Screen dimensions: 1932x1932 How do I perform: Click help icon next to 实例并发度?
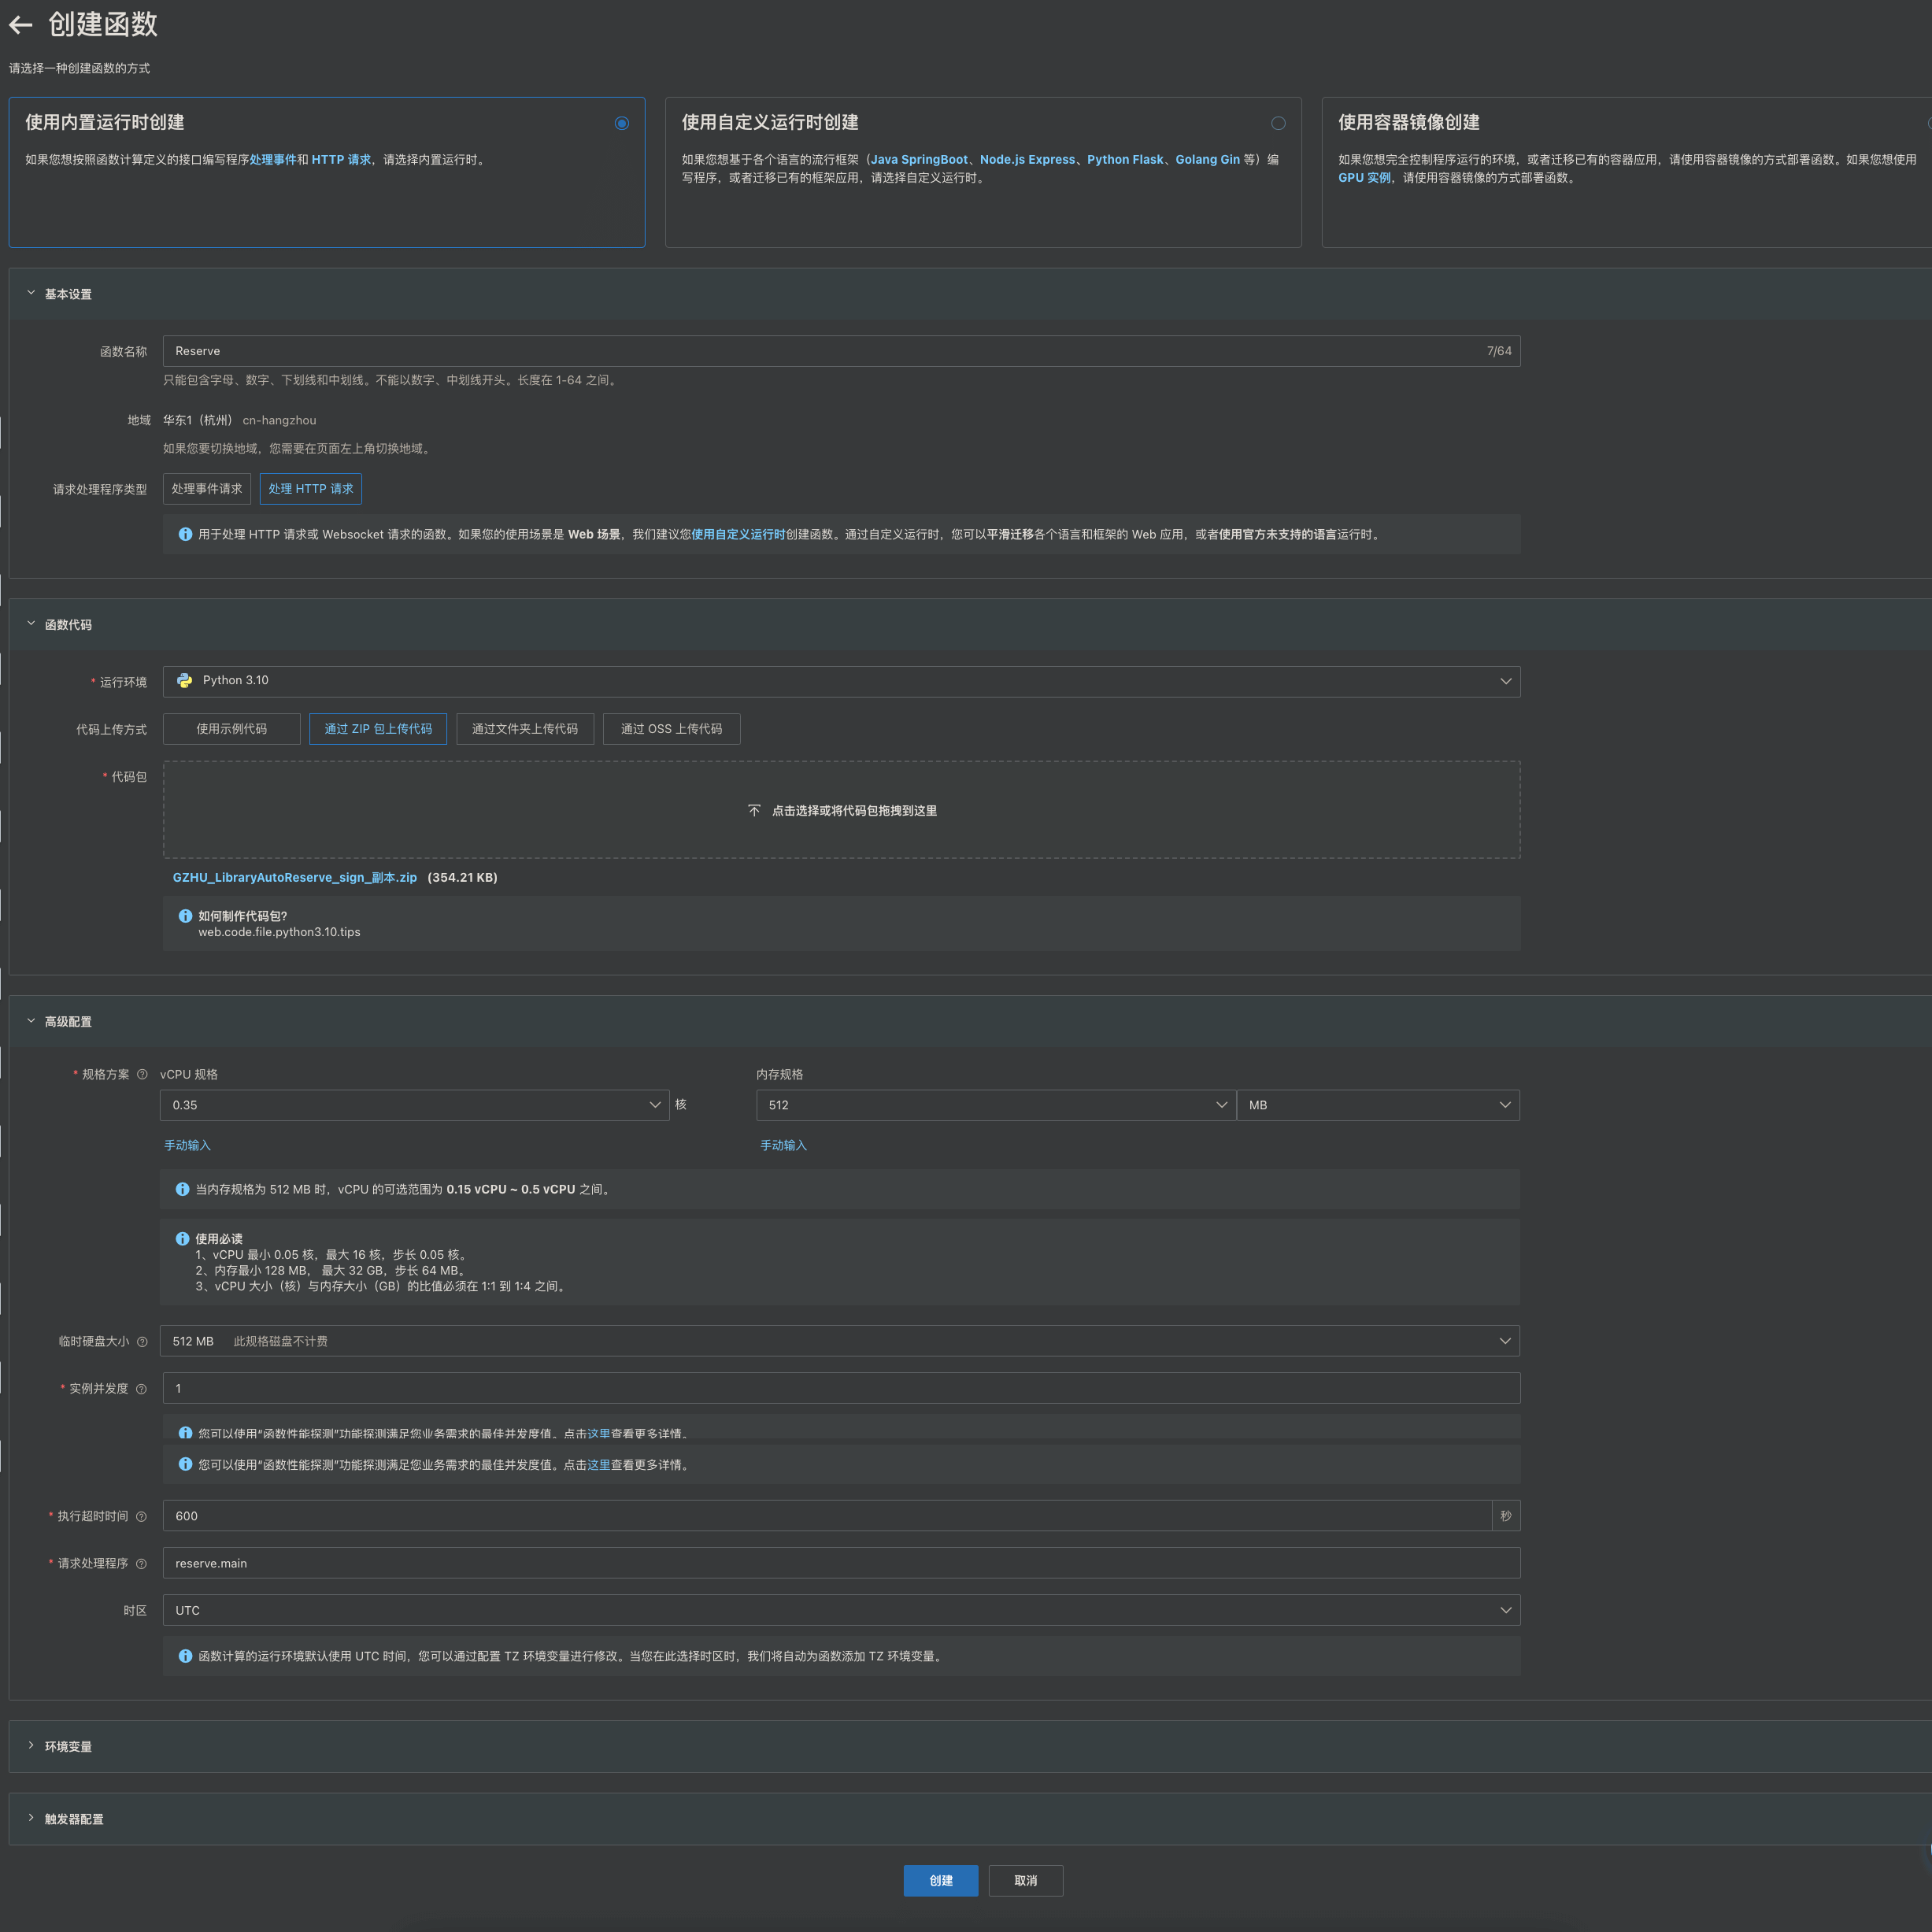(x=141, y=1388)
